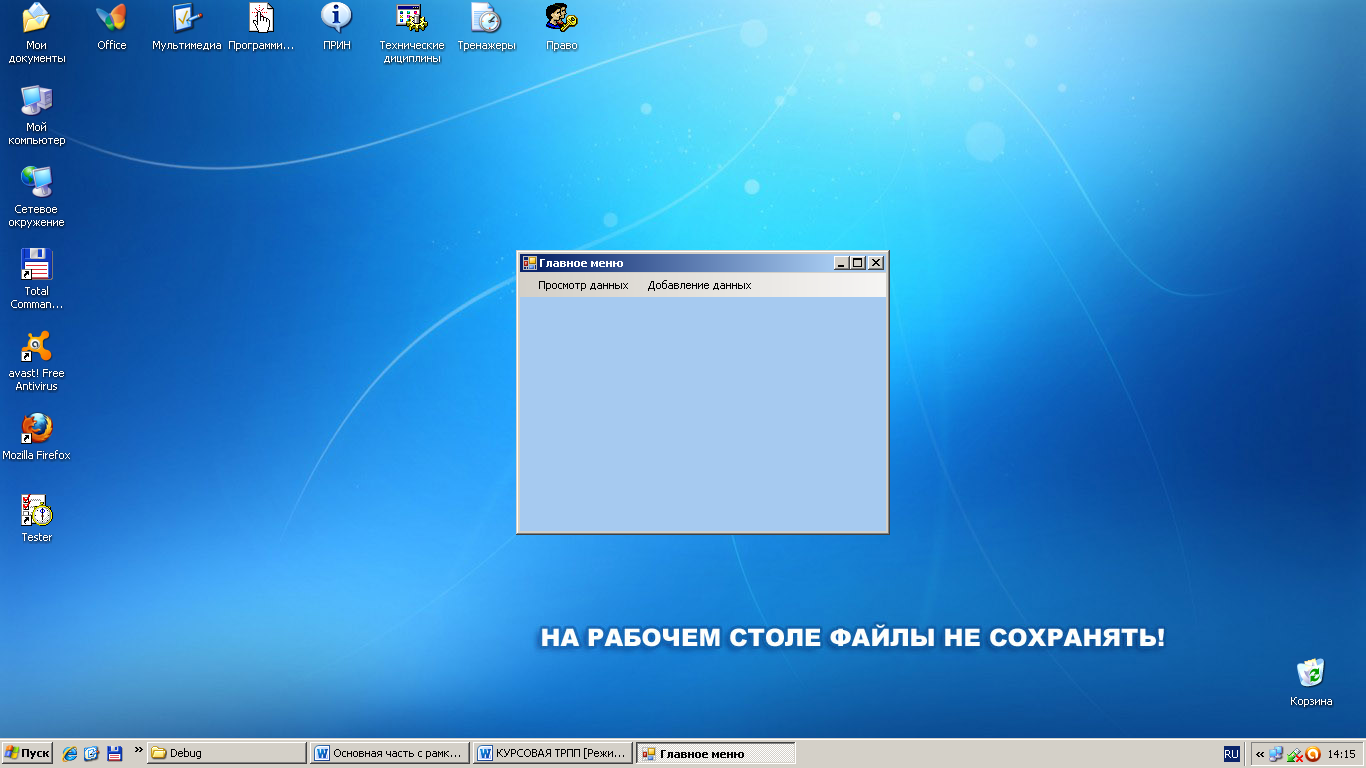The height and width of the screenshot is (768, 1366).
Task: Click the second quick launch icon
Action: tap(91, 754)
